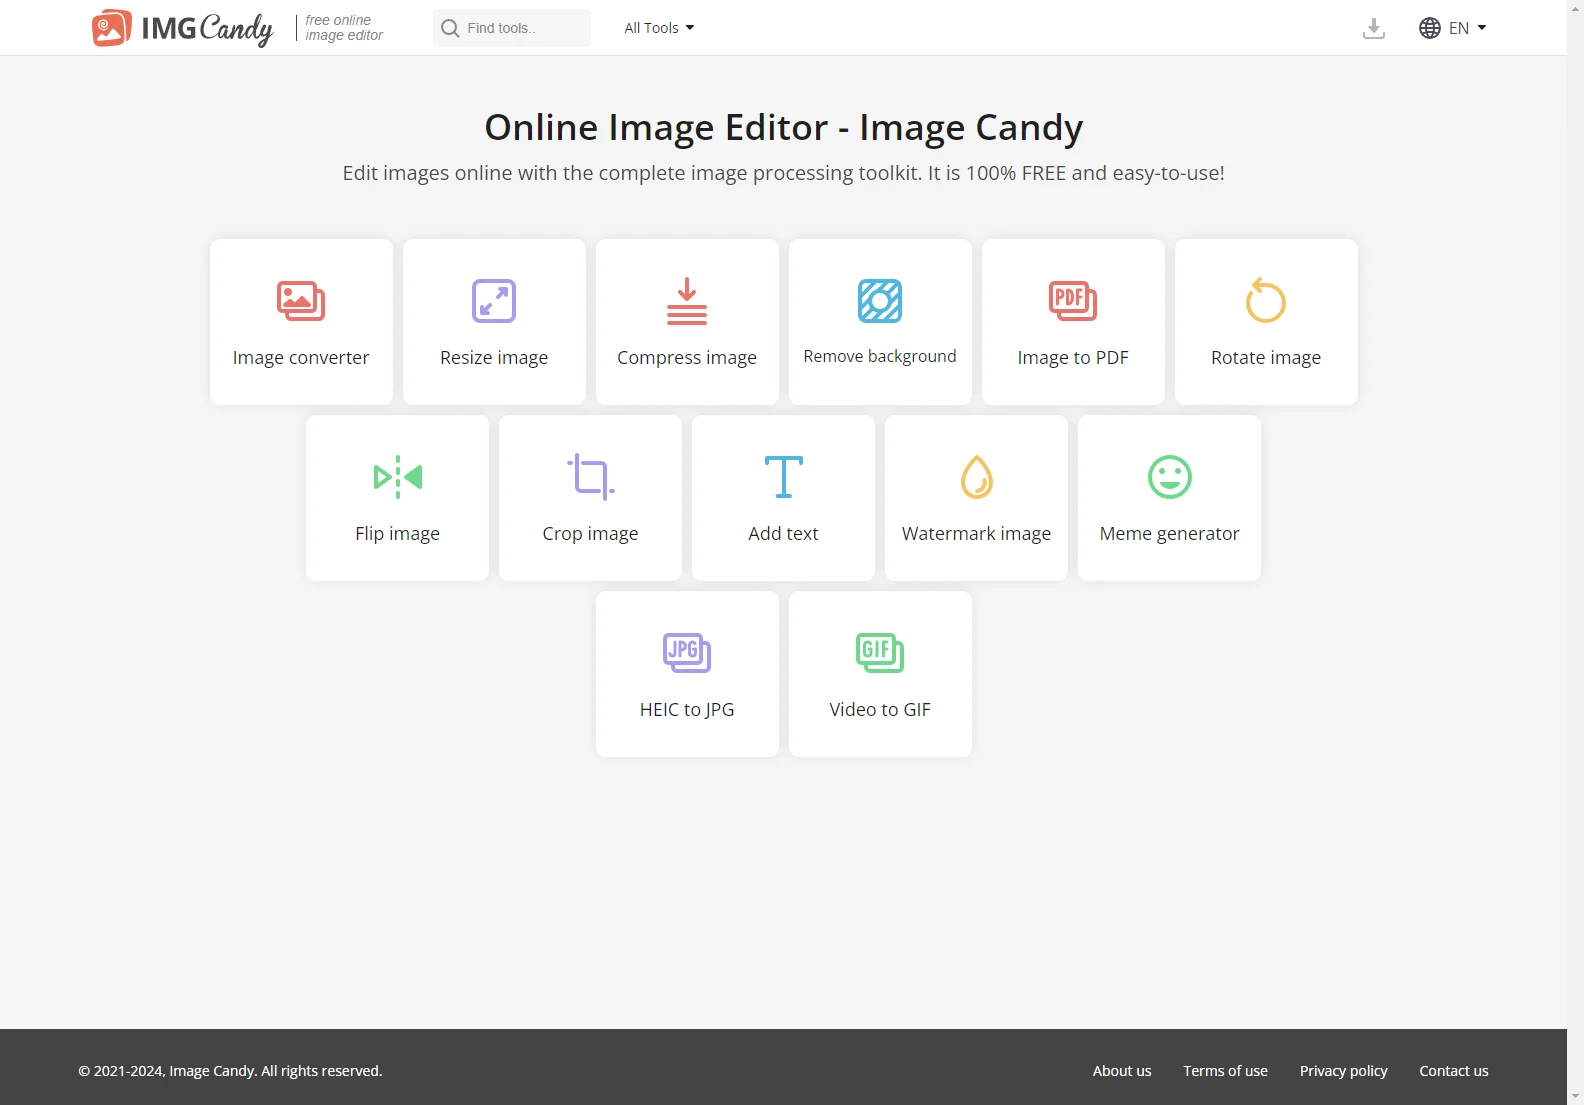Click the search magnifier icon
The width and height of the screenshot is (1584, 1105).
450,28
